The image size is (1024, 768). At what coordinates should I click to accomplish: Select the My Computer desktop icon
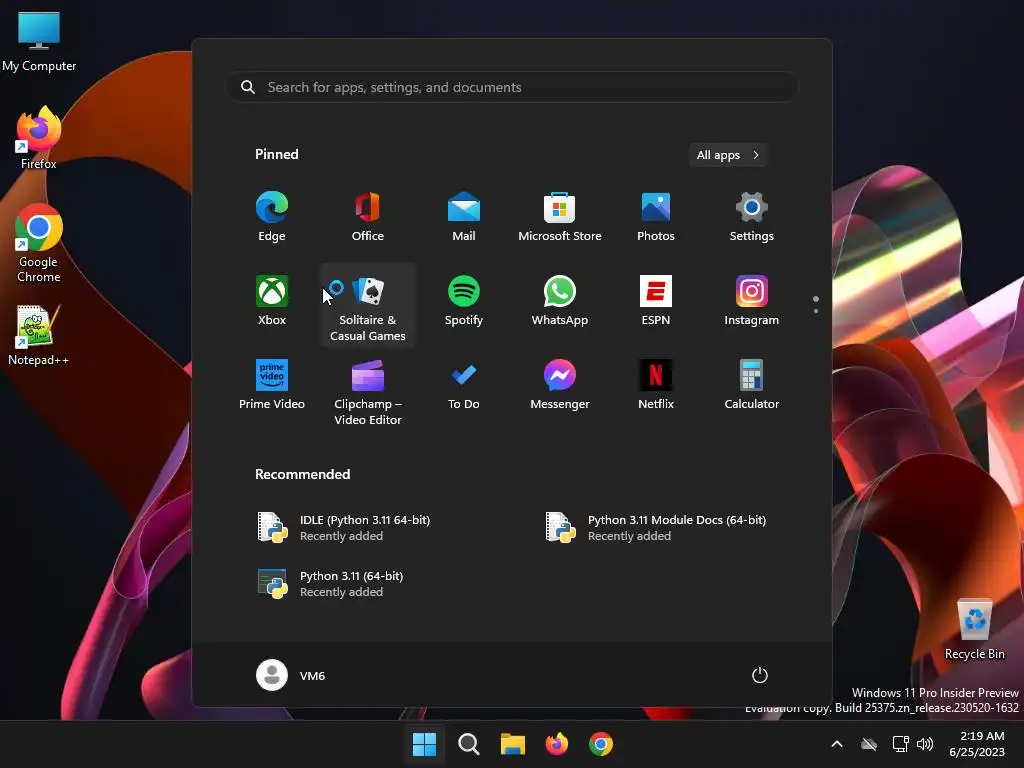39,42
